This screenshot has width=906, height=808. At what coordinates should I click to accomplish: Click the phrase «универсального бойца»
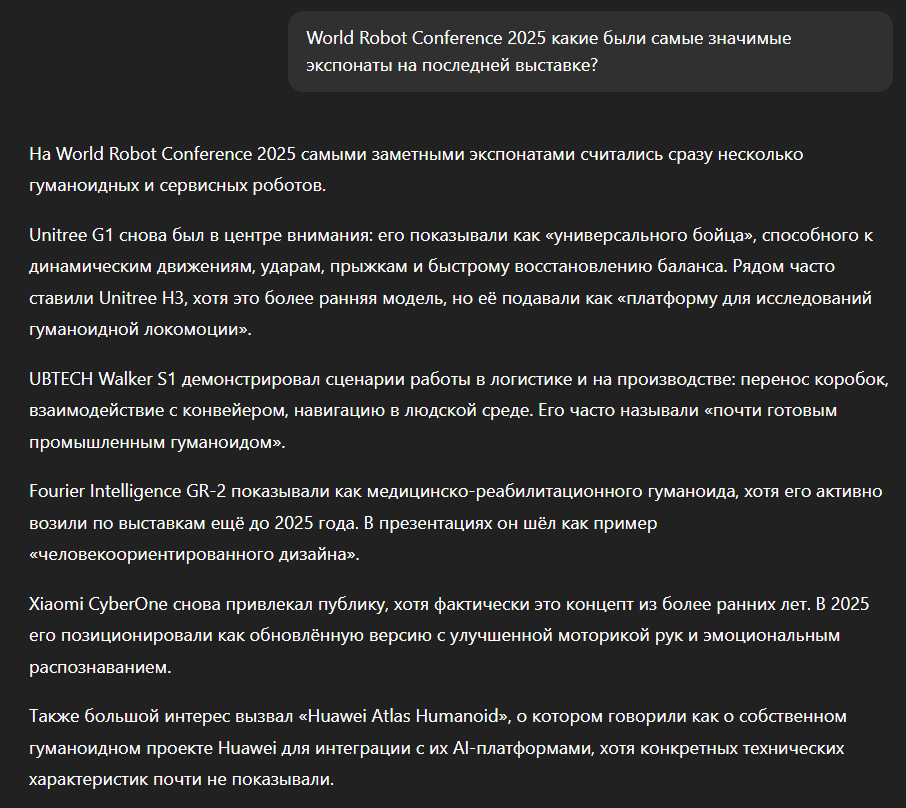point(661,237)
